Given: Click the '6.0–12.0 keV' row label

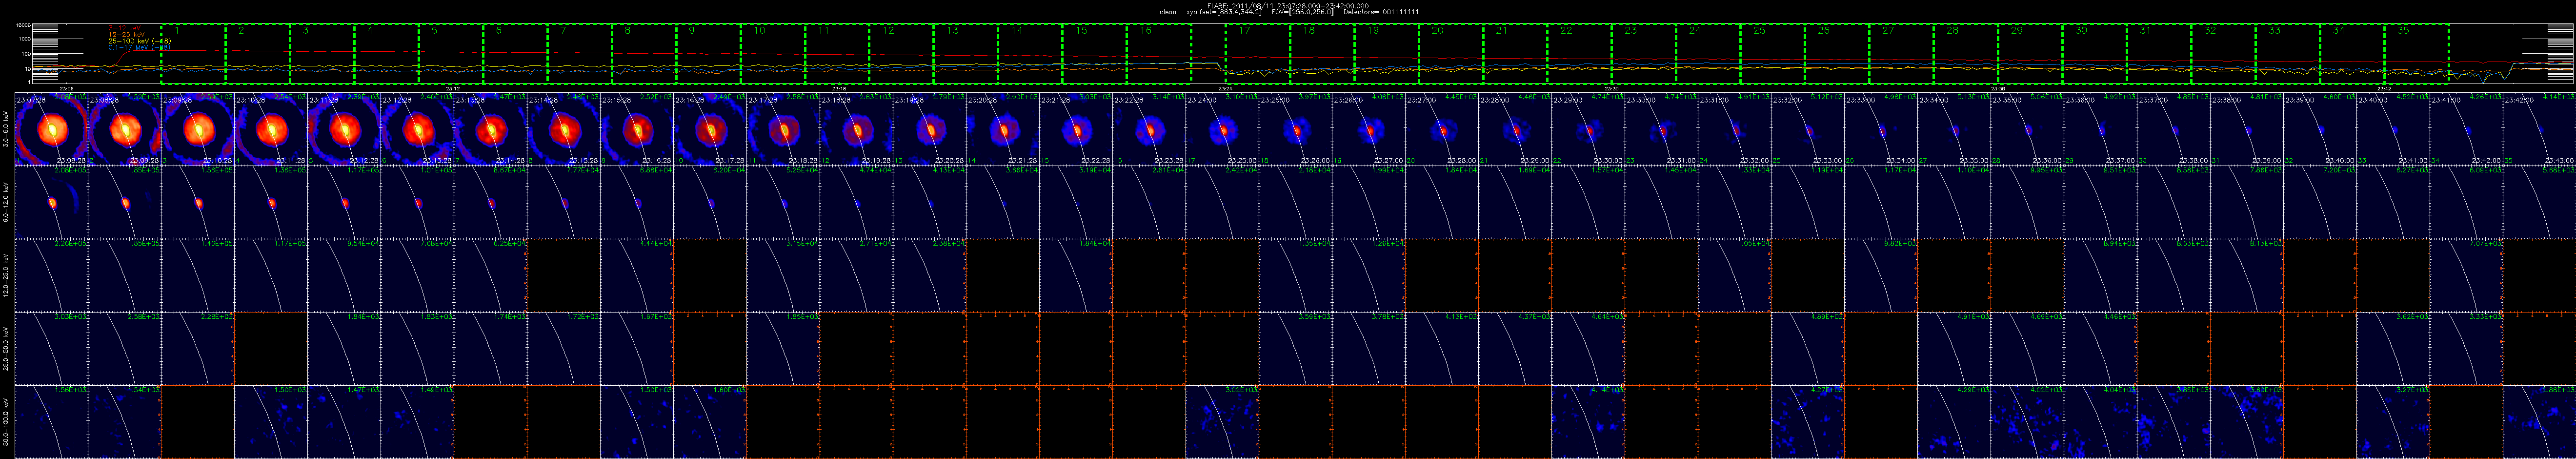Looking at the screenshot, I should tap(7, 202).
